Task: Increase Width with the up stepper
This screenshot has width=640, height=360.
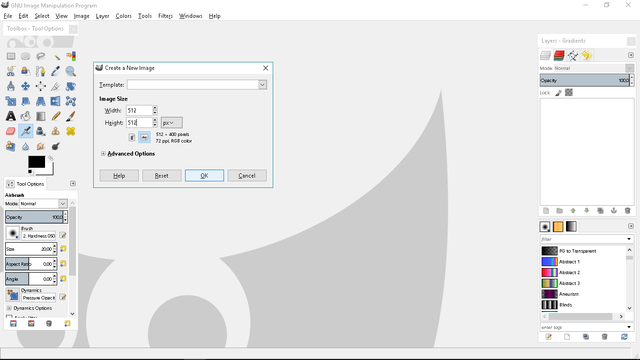Action: click(x=155, y=108)
